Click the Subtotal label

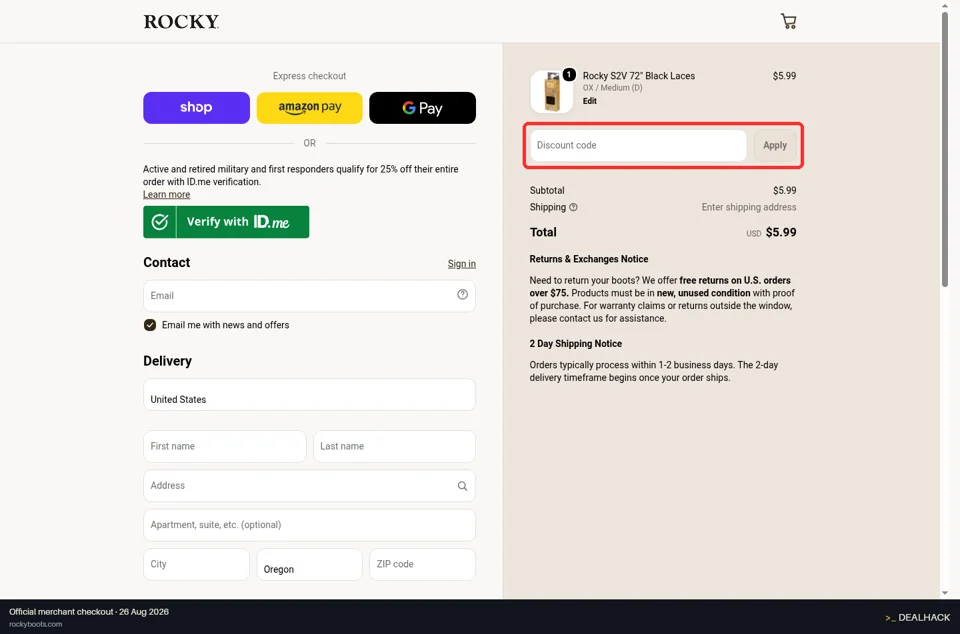click(547, 190)
